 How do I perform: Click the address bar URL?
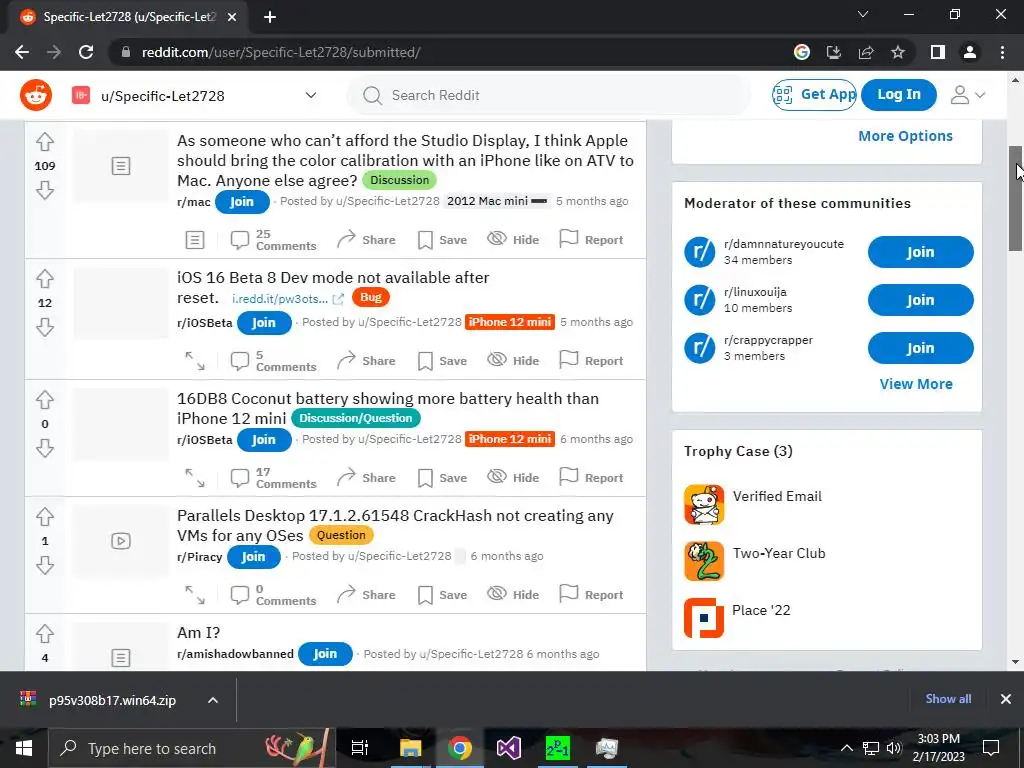[x=281, y=52]
